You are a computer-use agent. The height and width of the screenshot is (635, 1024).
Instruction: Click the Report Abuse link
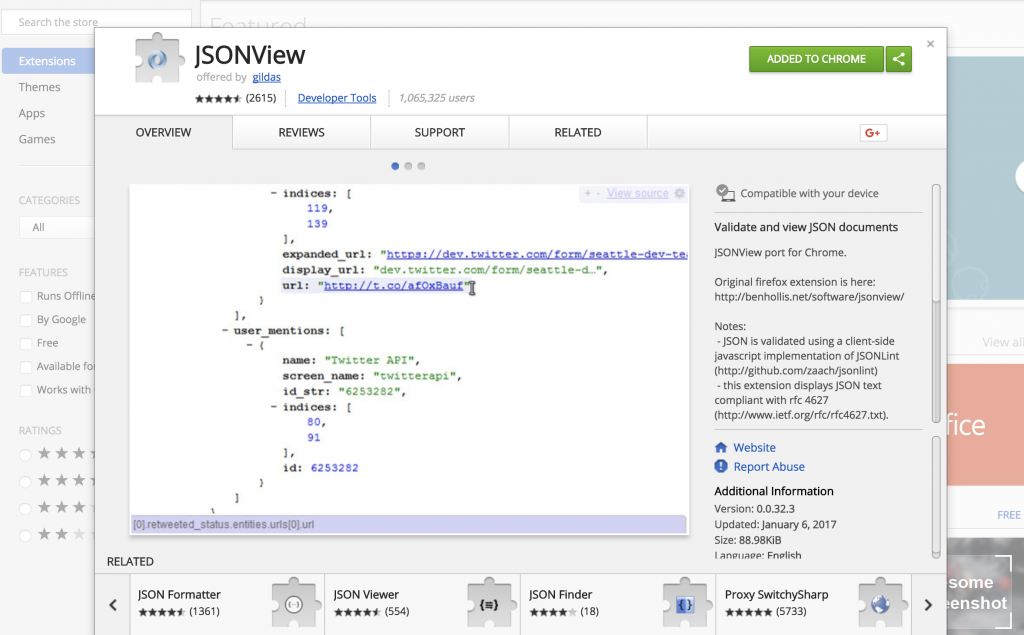(x=769, y=466)
